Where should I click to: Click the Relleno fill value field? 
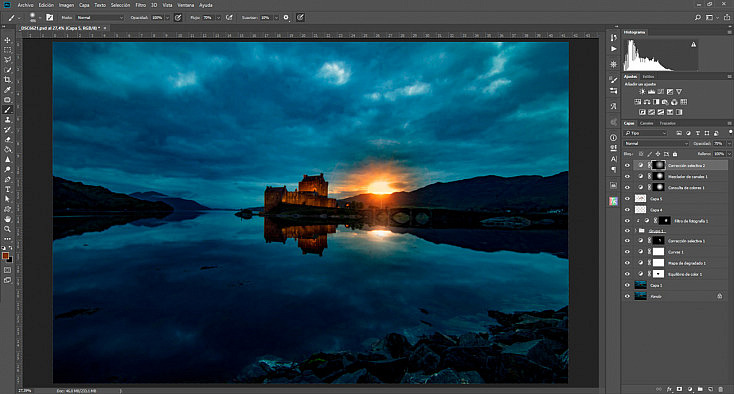[x=719, y=154]
